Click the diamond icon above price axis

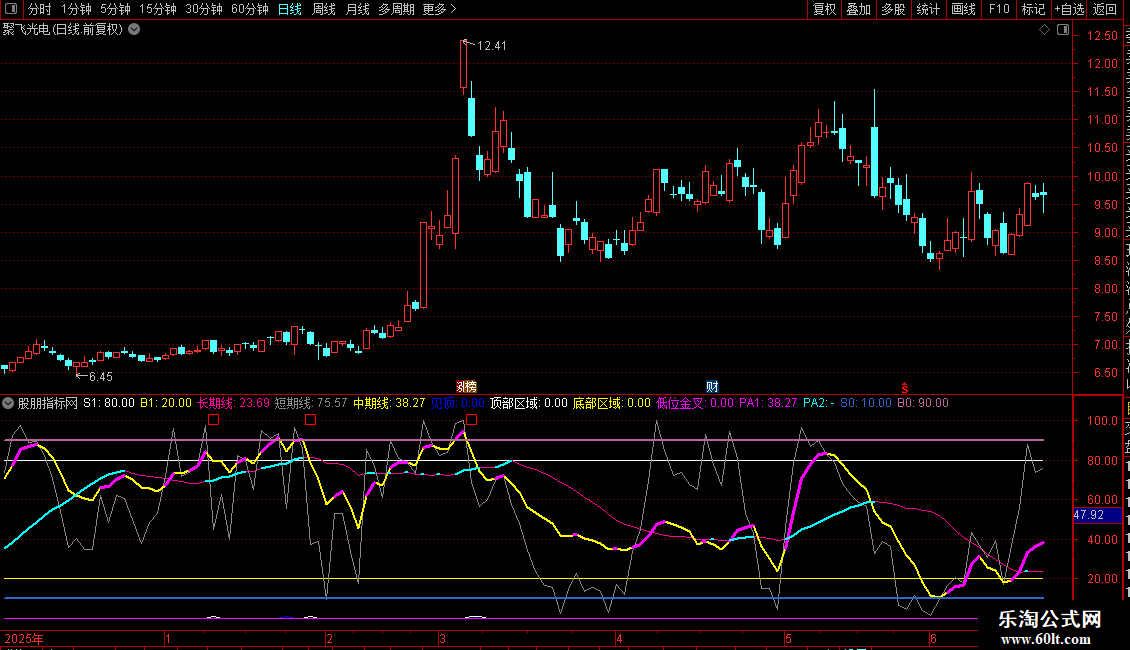click(x=1044, y=30)
